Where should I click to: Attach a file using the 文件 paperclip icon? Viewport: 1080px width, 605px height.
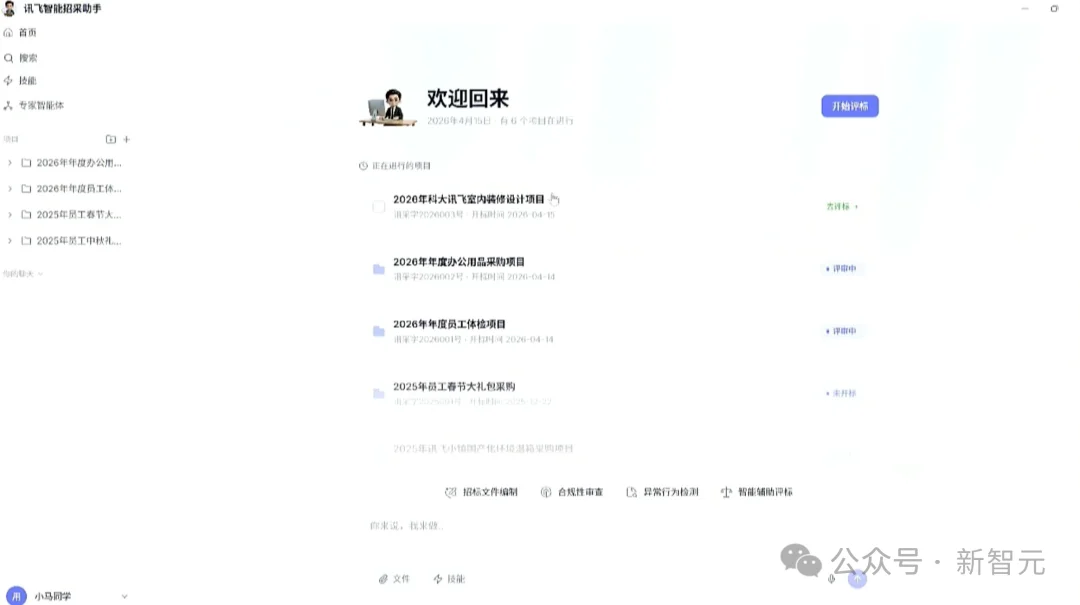394,578
